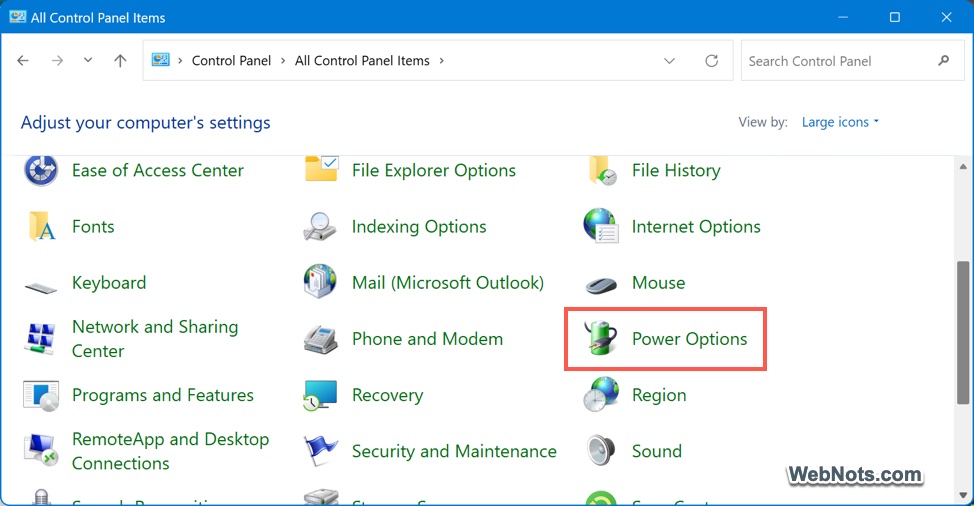
Task: Click the Programs and Features icon
Action: click(x=41, y=396)
